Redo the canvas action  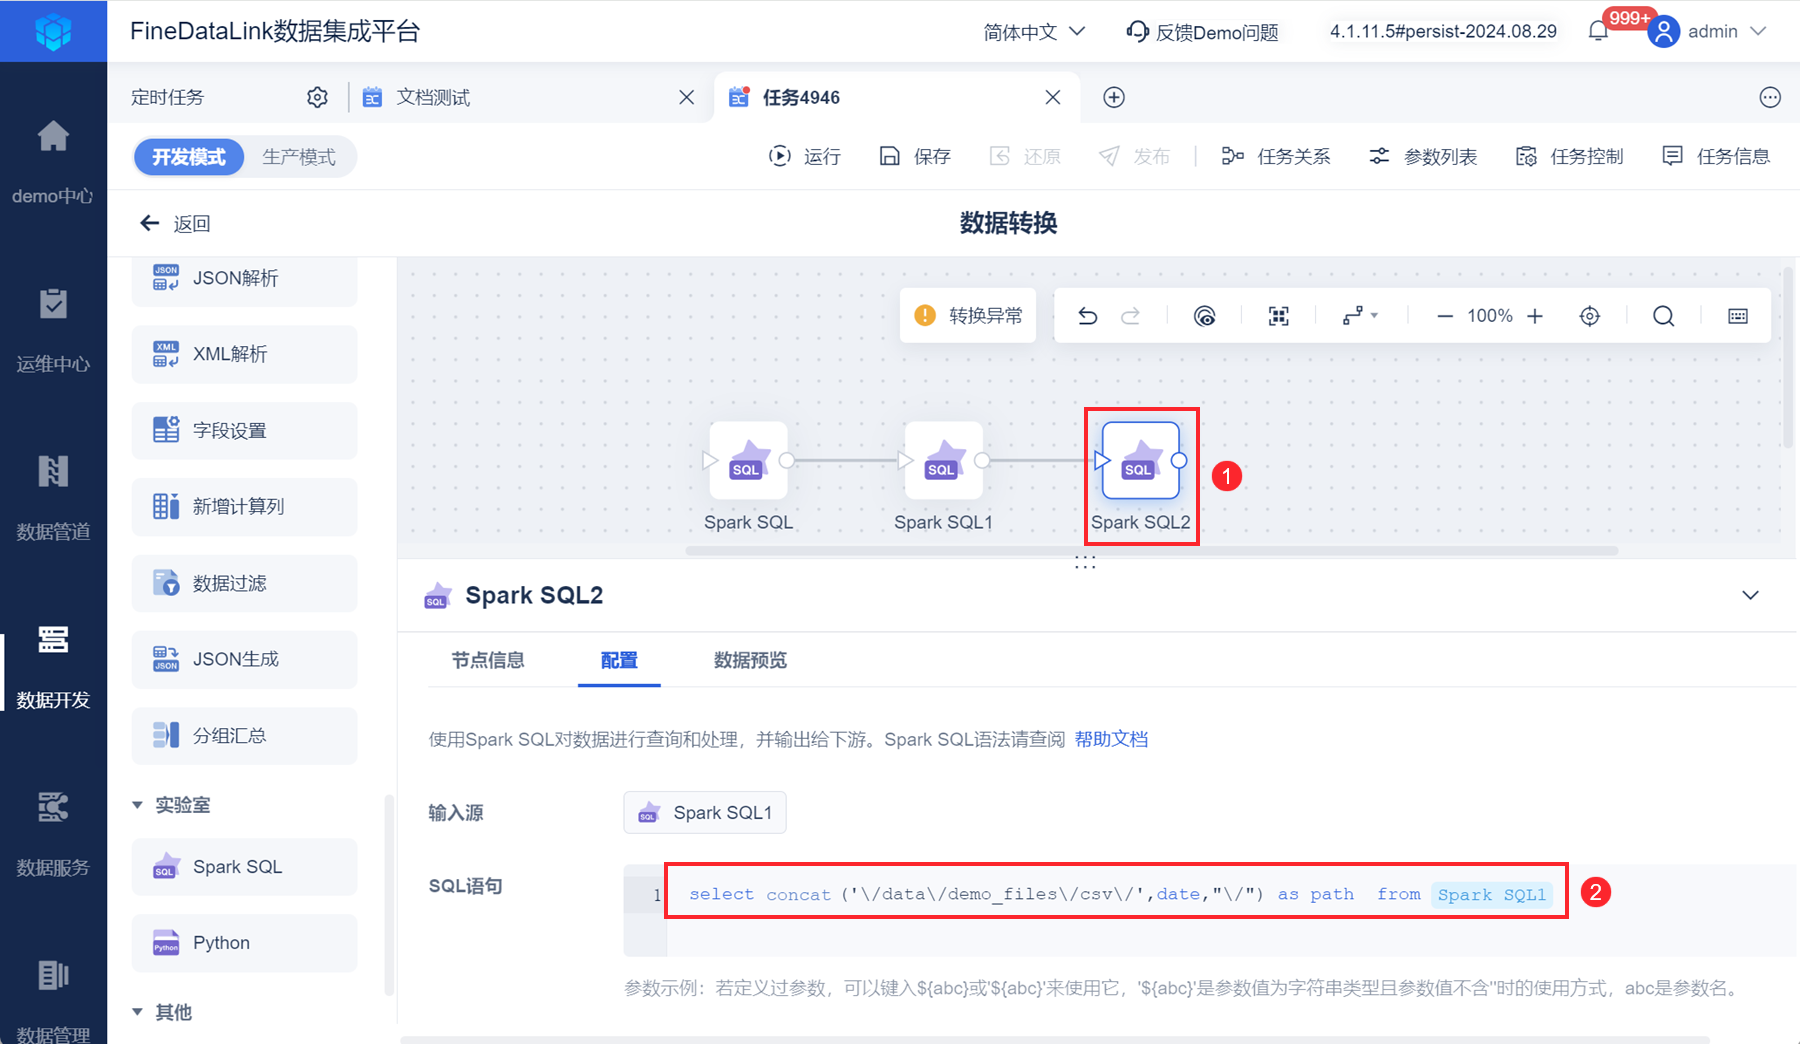(x=1130, y=316)
